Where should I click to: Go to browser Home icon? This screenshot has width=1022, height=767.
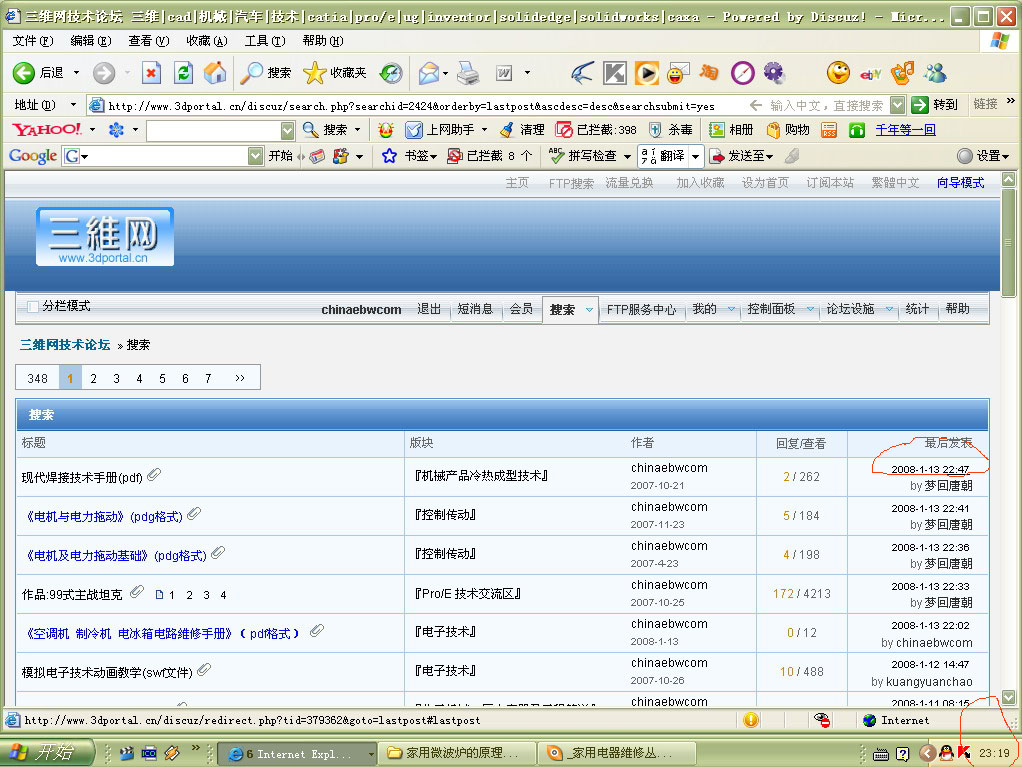coord(215,73)
